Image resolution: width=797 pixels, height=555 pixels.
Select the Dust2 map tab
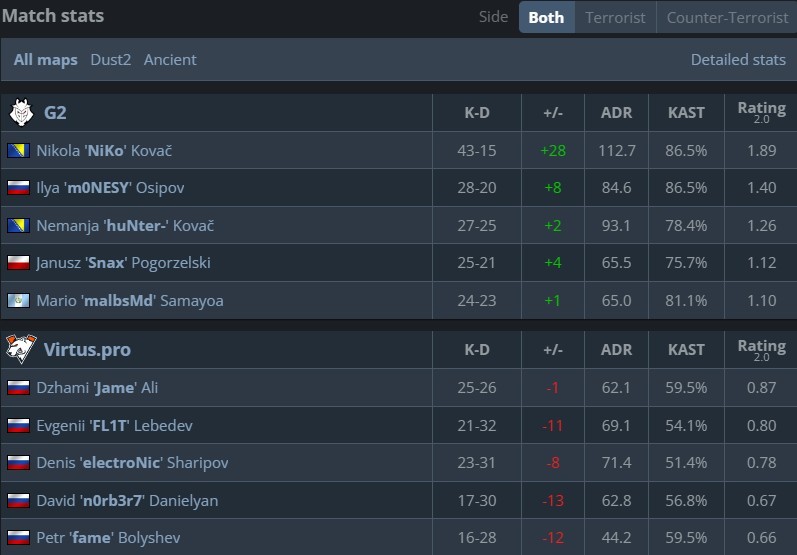tap(110, 60)
